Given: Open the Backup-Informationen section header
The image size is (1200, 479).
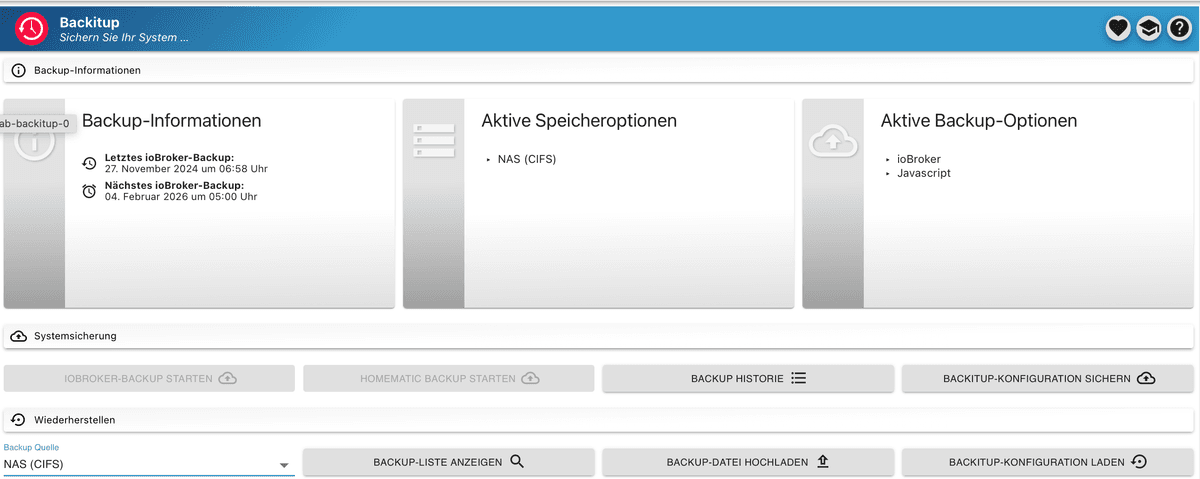Looking at the screenshot, I should pyautogui.click(x=598, y=71).
